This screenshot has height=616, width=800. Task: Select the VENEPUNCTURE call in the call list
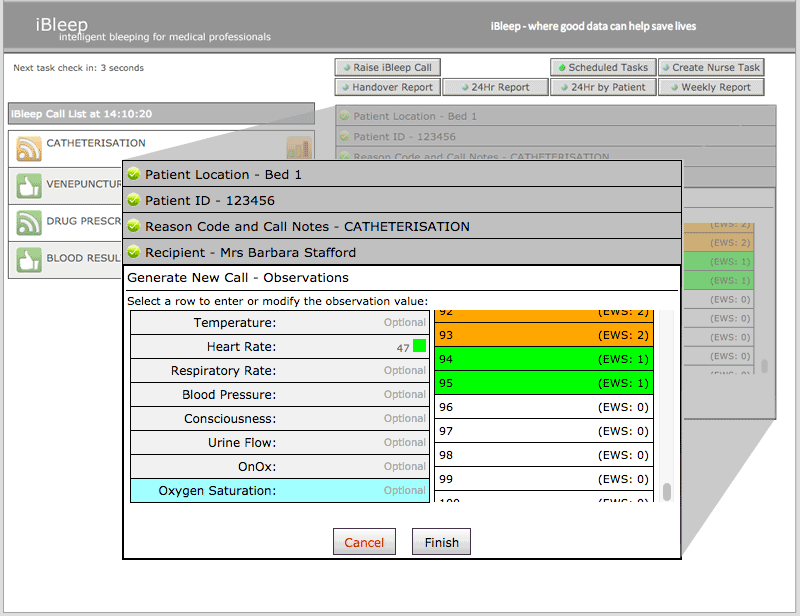pos(65,186)
